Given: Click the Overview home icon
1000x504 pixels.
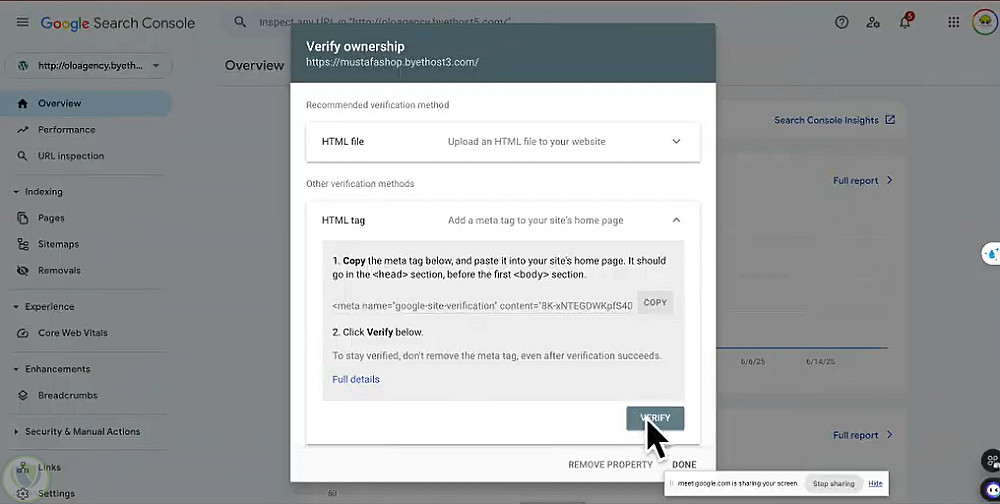Looking at the screenshot, I should [x=23, y=103].
